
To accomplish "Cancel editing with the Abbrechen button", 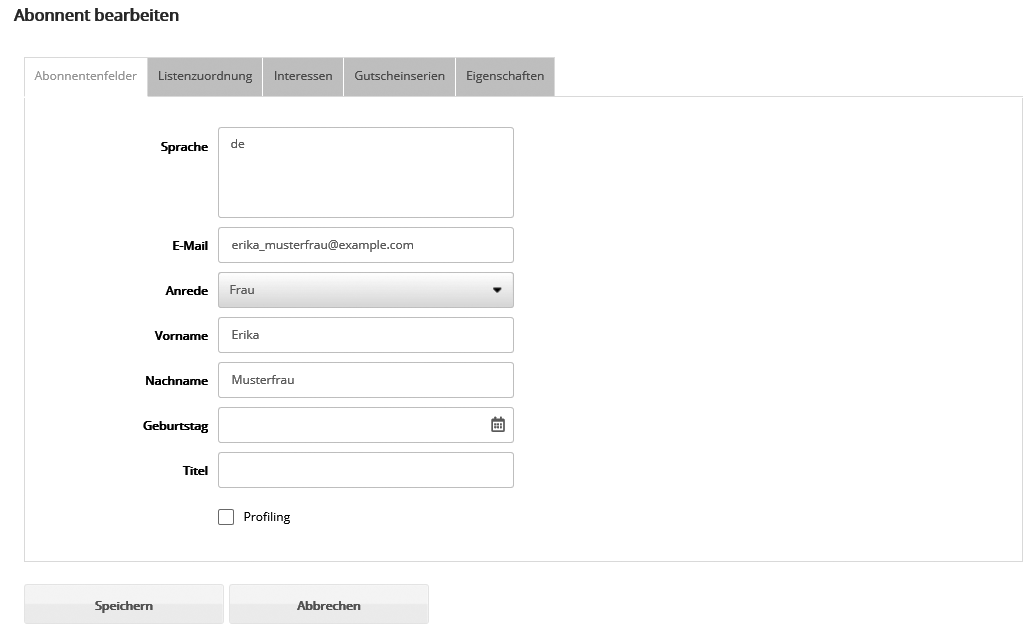I will click(x=328, y=605).
